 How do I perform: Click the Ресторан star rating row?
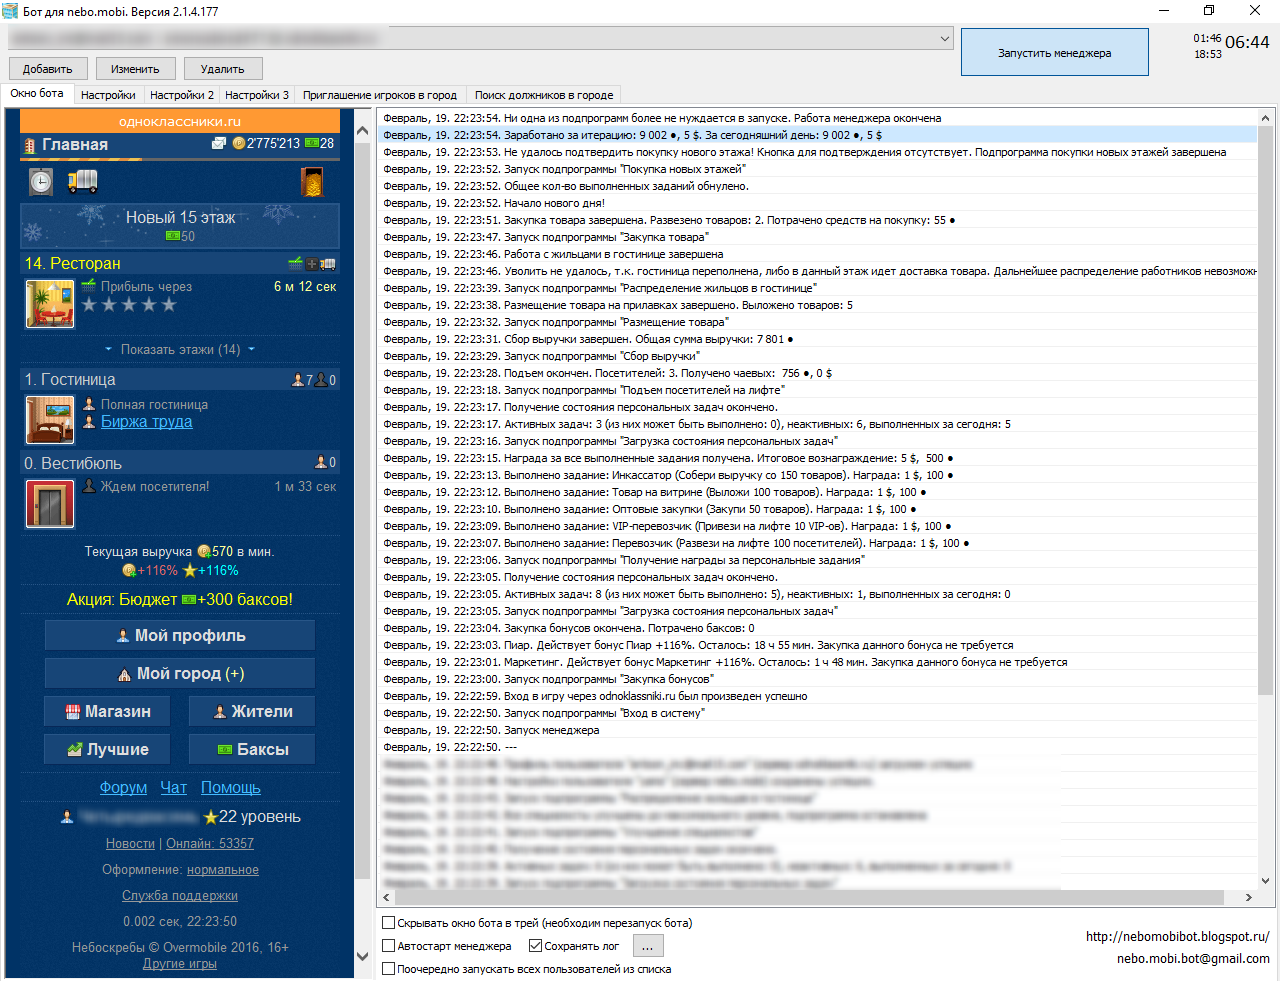(x=129, y=305)
